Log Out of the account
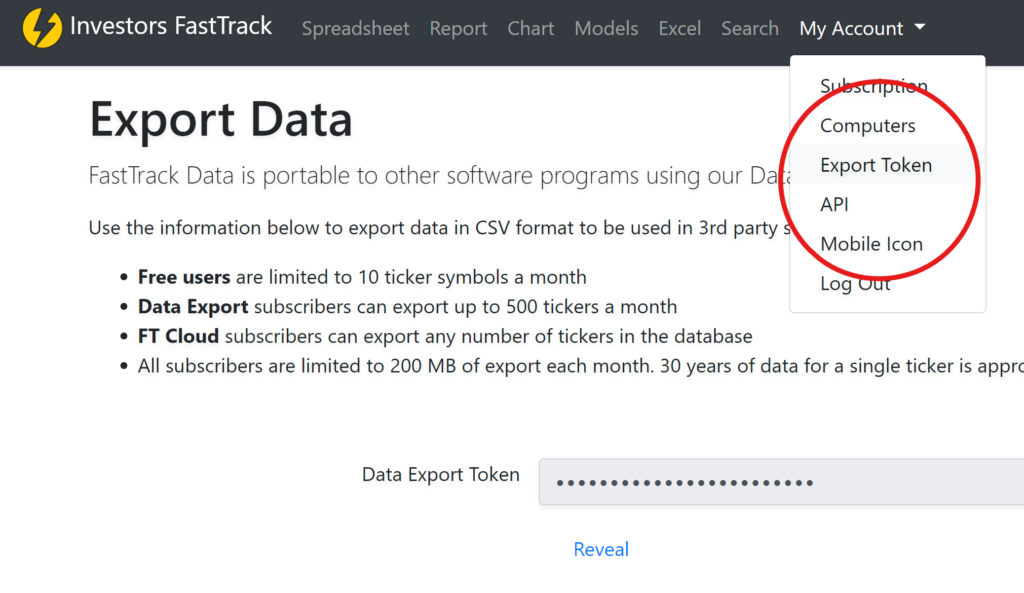Screen dimensions: 1024x593 (x=855, y=283)
